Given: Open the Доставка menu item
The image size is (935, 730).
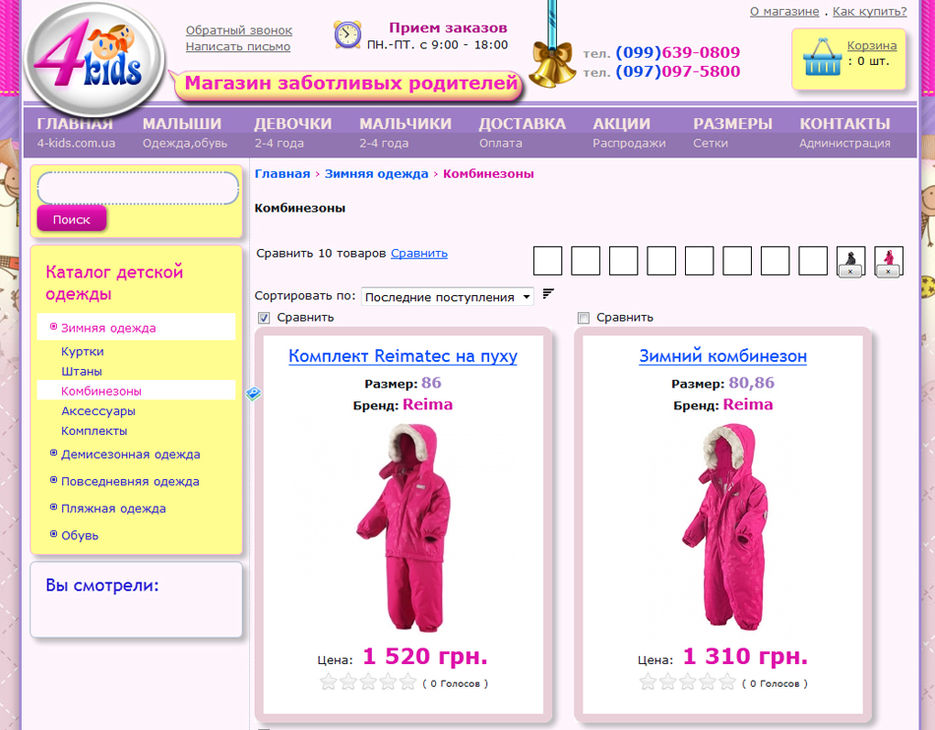Looking at the screenshot, I should [x=521, y=124].
